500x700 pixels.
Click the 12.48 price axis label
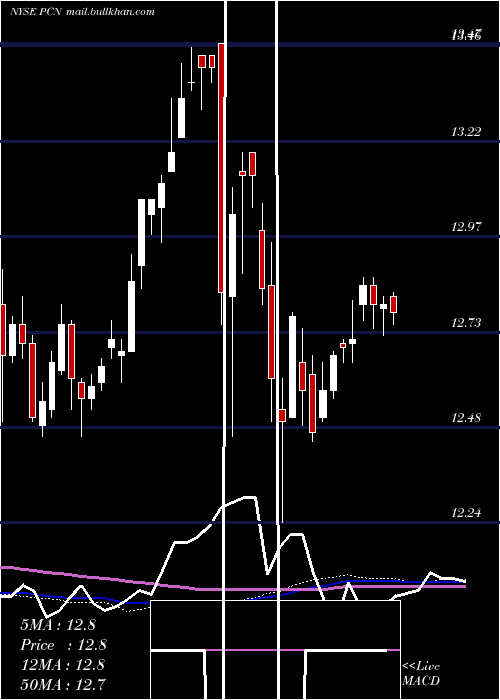pyautogui.click(x=466, y=418)
